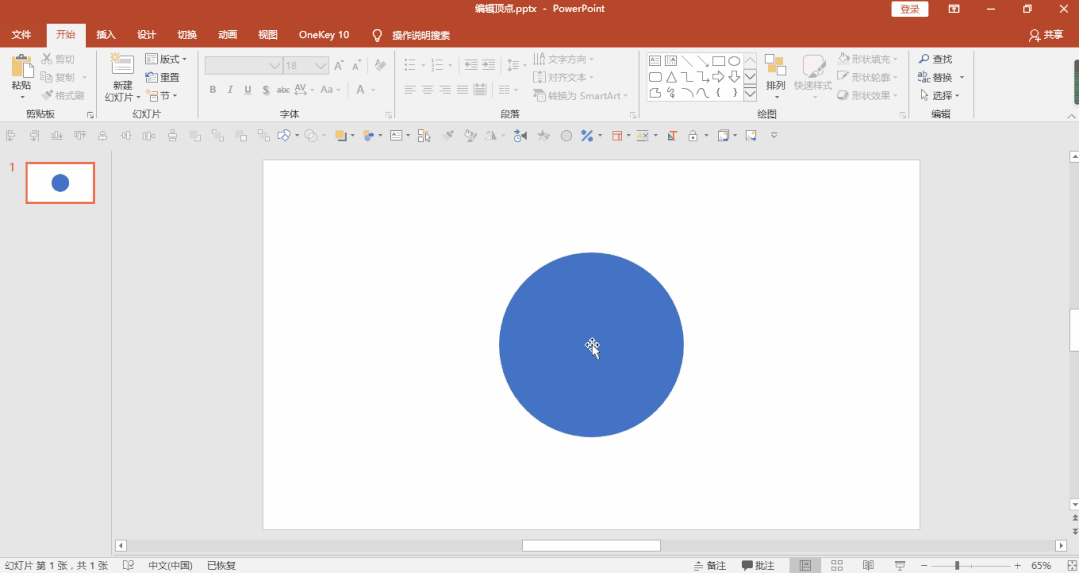Click the Login (登录) button

[910, 9]
